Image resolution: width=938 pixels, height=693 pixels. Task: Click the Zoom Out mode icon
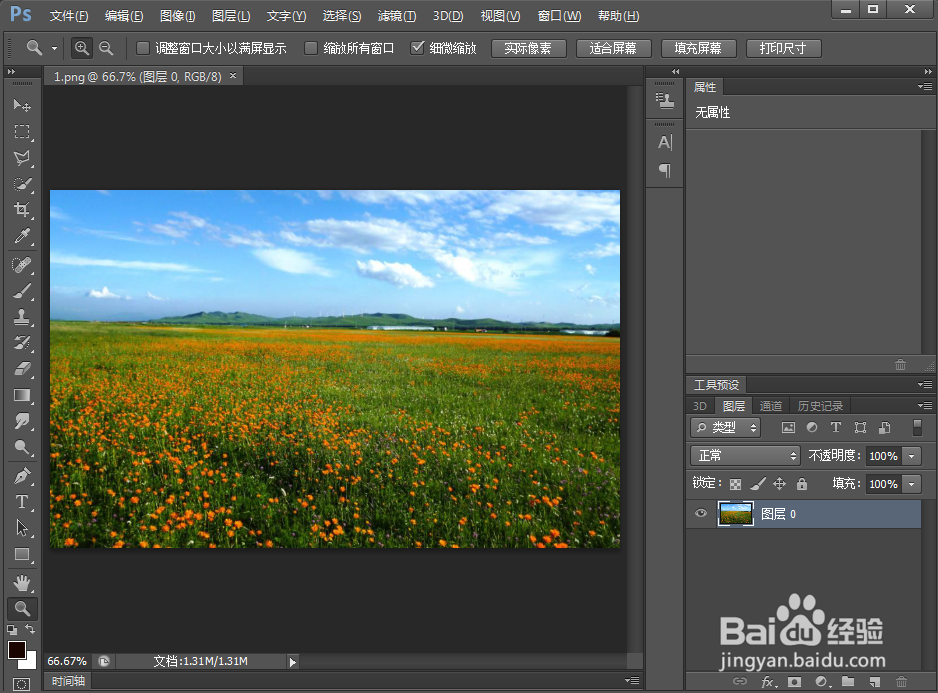pyautogui.click(x=106, y=48)
